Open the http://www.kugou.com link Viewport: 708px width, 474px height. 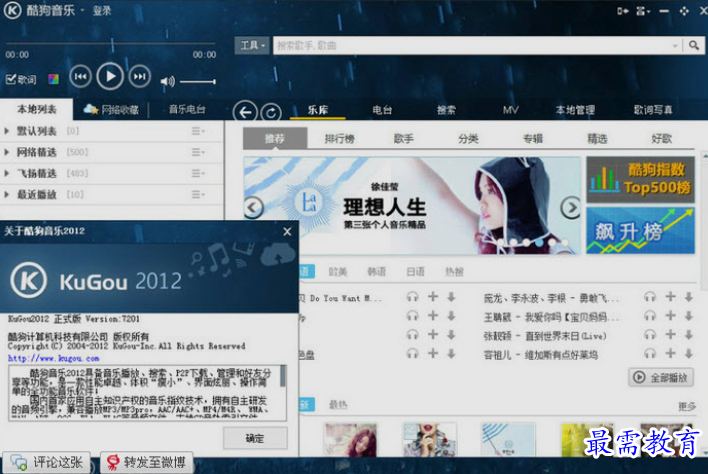(x=54, y=358)
